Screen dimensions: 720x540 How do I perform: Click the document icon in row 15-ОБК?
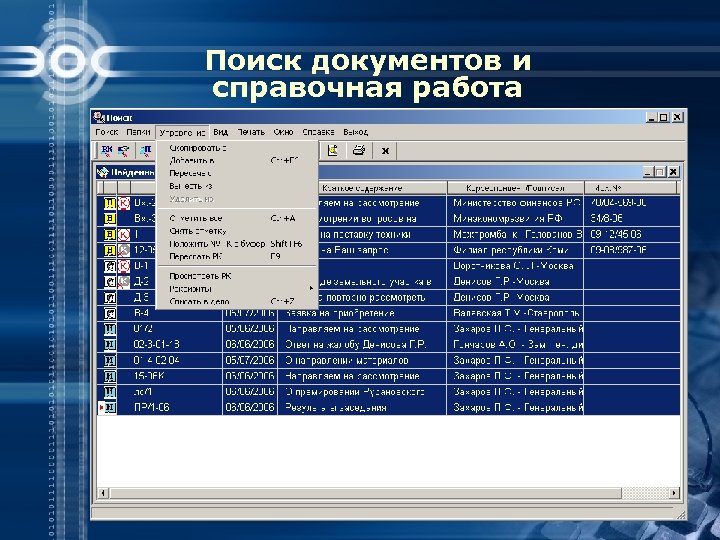110,376
